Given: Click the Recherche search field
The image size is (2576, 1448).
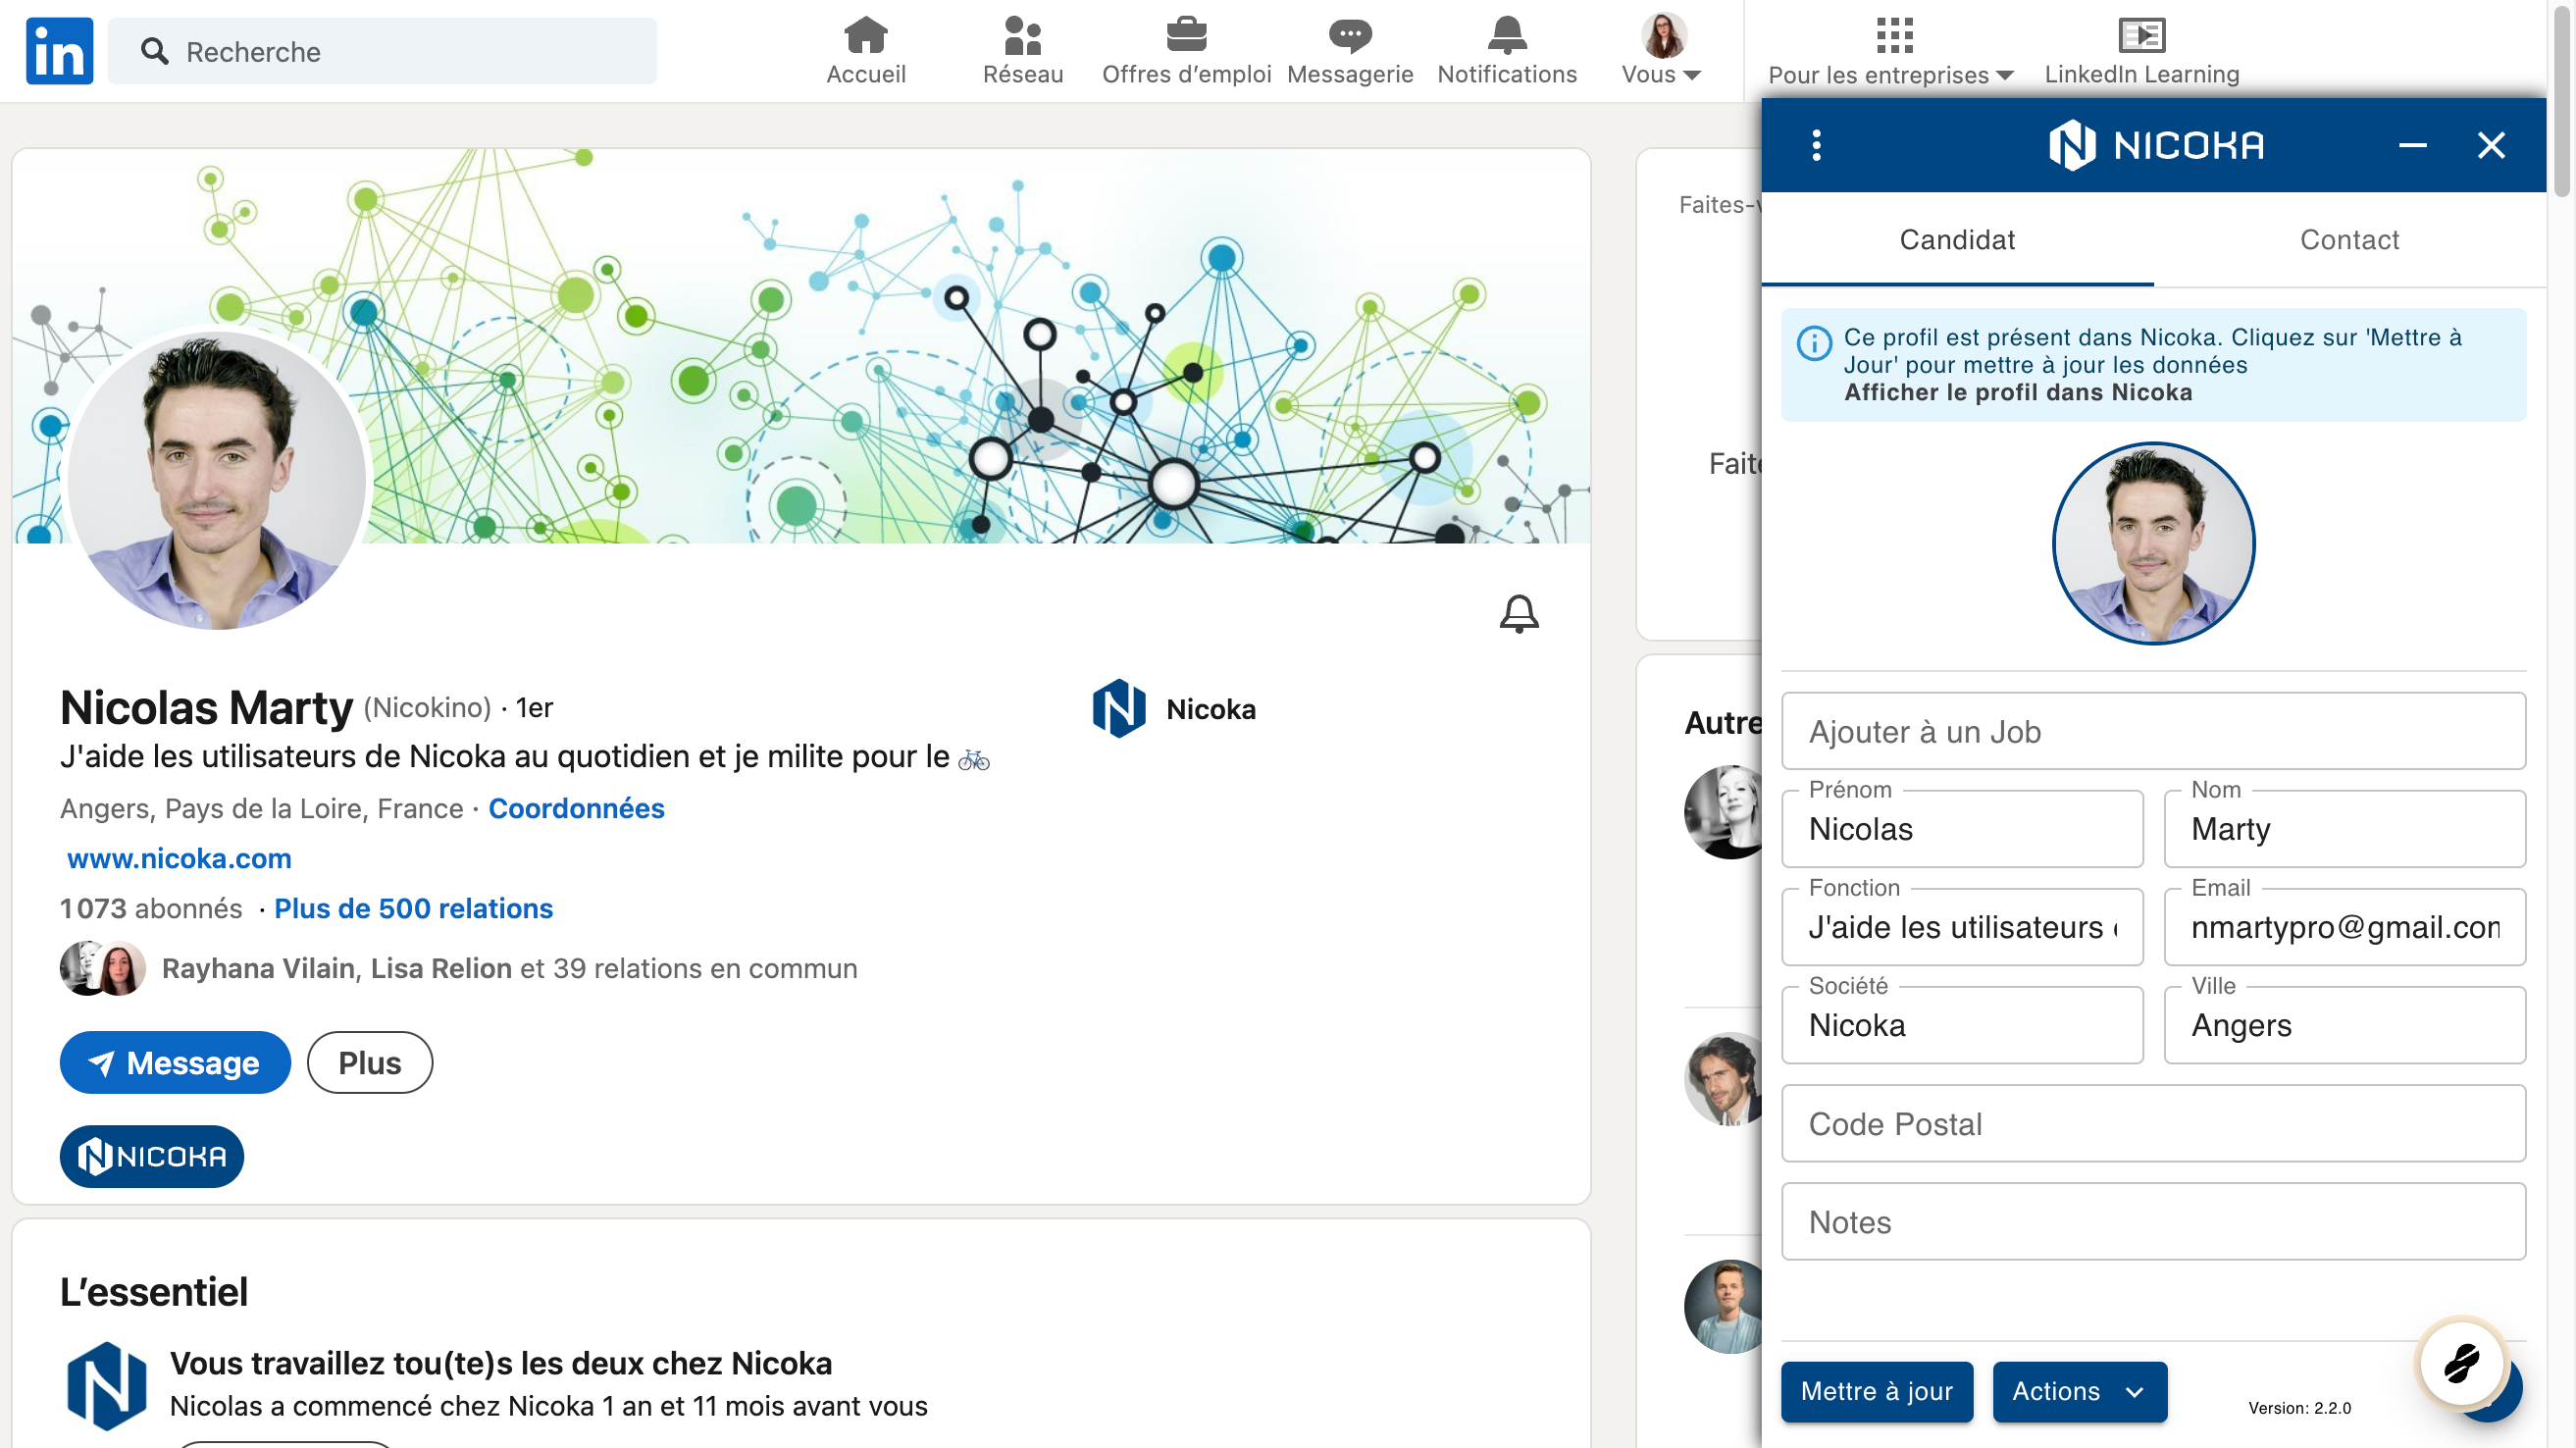Looking at the screenshot, I should tap(382, 51).
